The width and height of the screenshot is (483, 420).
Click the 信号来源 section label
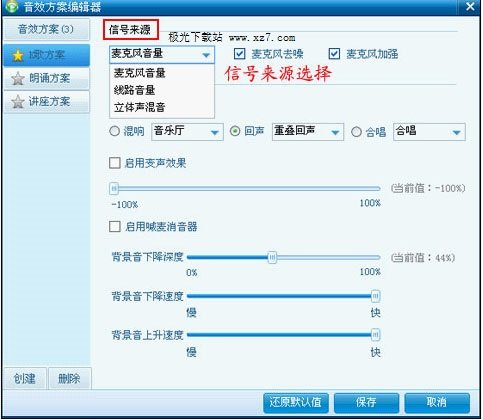(x=130, y=30)
